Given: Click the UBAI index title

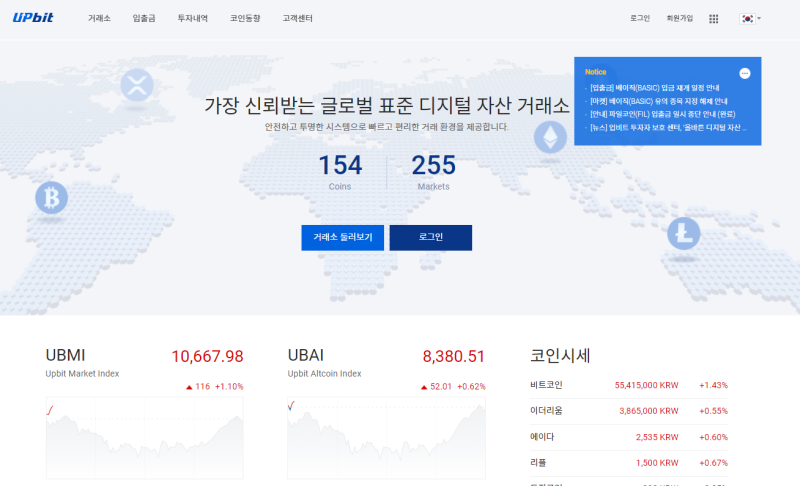Looking at the screenshot, I should click(x=306, y=355).
